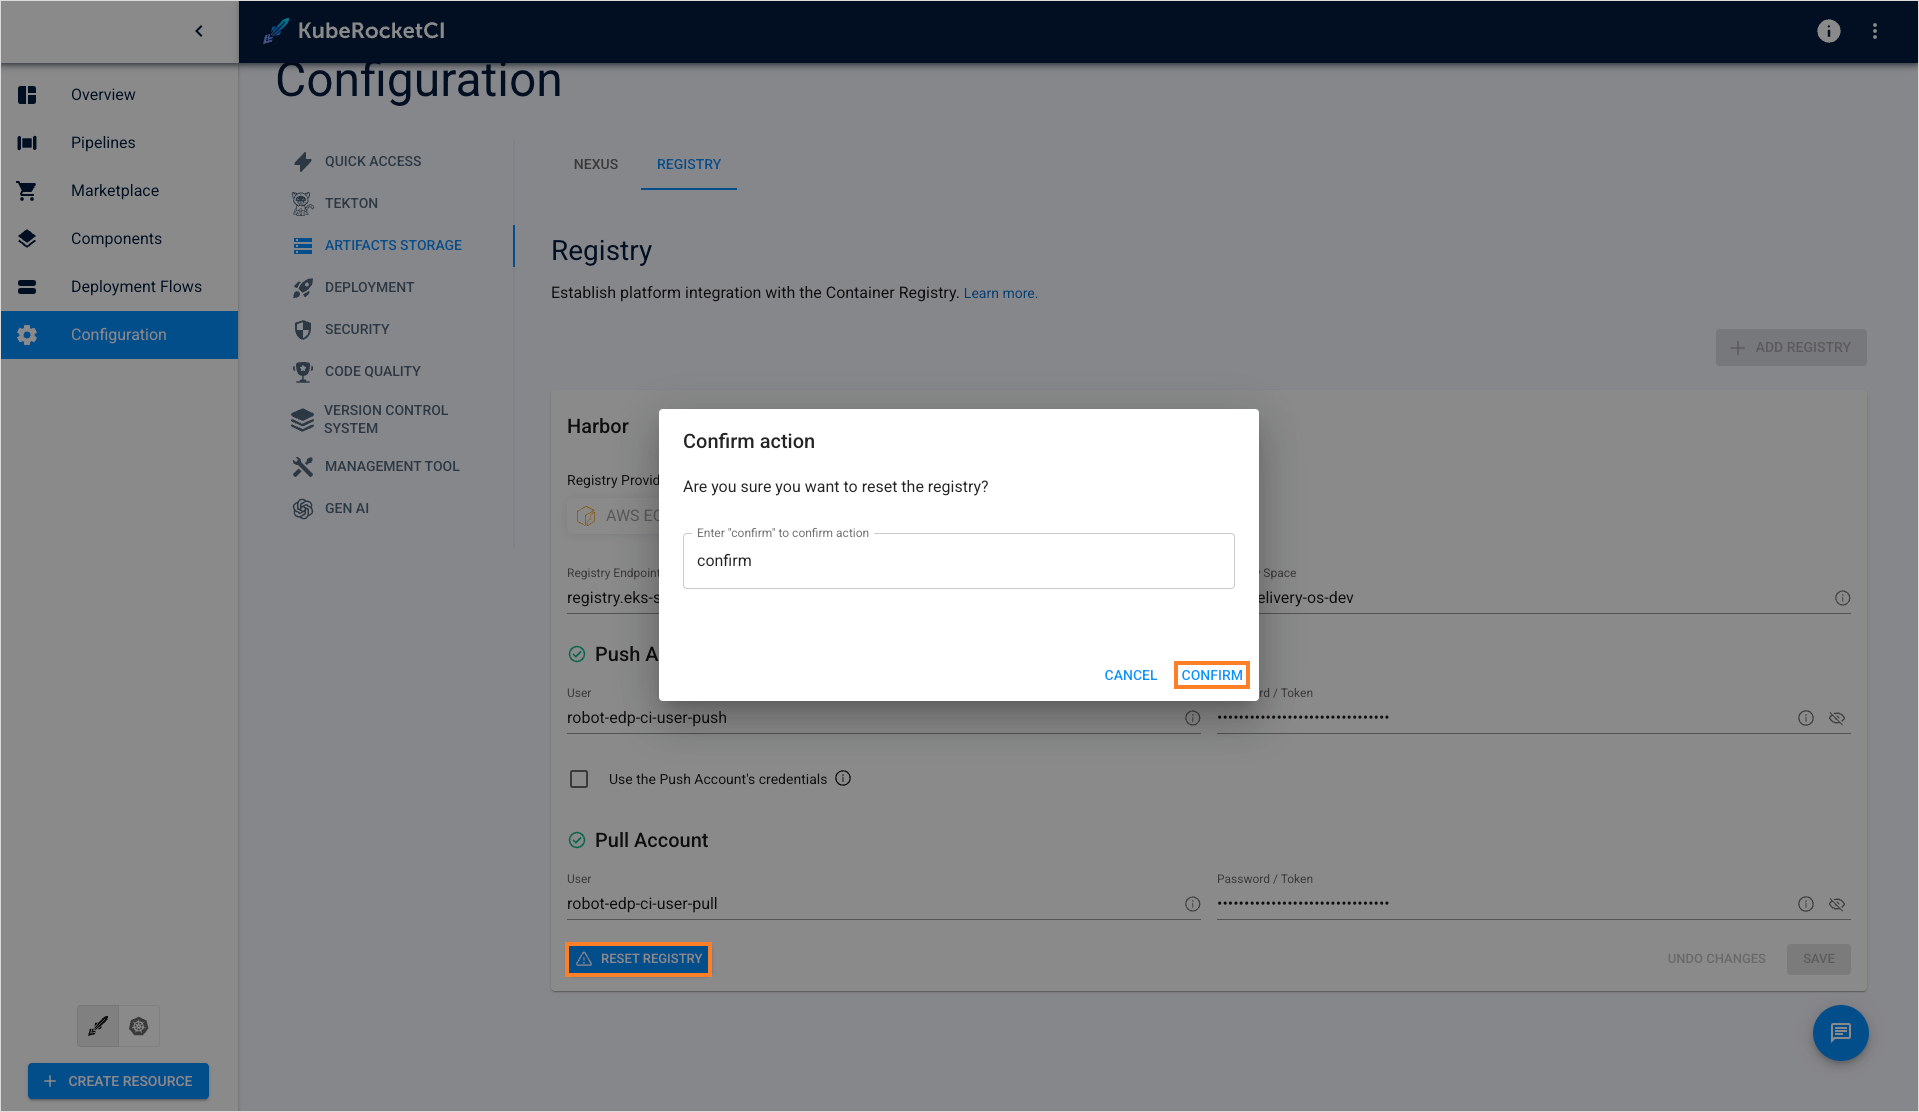Image resolution: width=1919 pixels, height=1112 pixels.
Task: Enable the Push Account's credentials checkbox
Action: (x=579, y=778)
